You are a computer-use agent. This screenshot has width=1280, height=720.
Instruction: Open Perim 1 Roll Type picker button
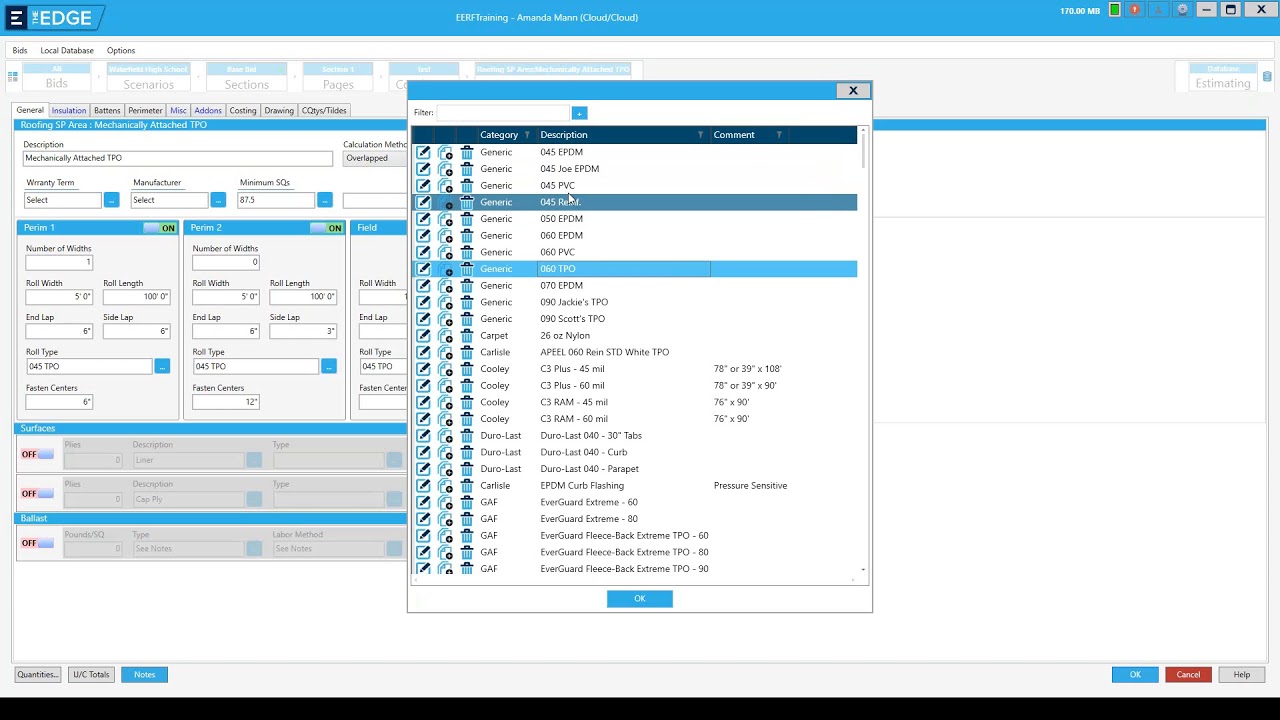point(162,367)
